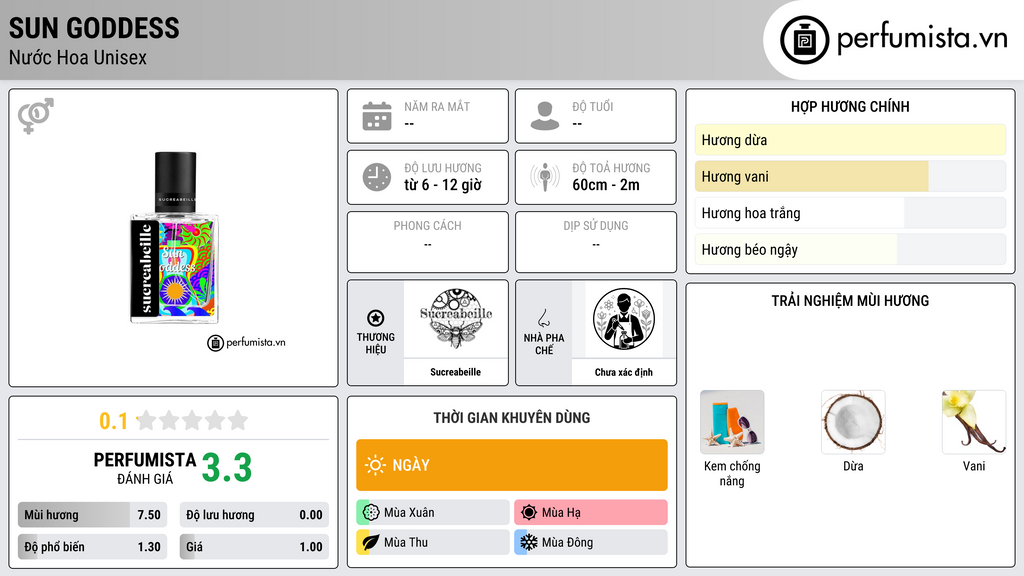This screenshot has width=1024, height=576.
Task: Click the Vani vanilla note image
Action: coord(974,422)
